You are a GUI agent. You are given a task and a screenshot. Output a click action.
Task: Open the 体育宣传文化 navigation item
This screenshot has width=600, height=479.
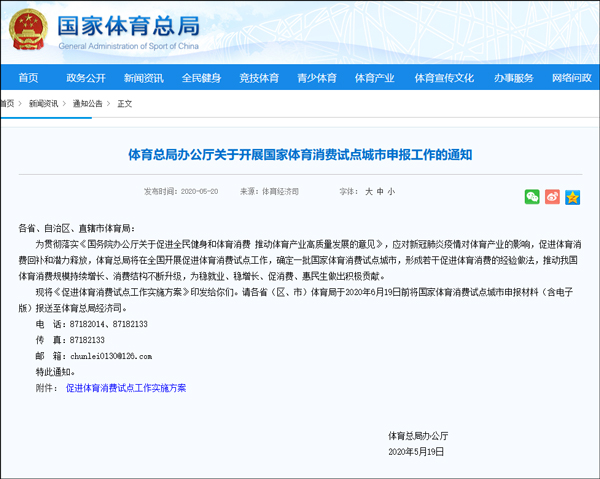(x=444, y=78)
